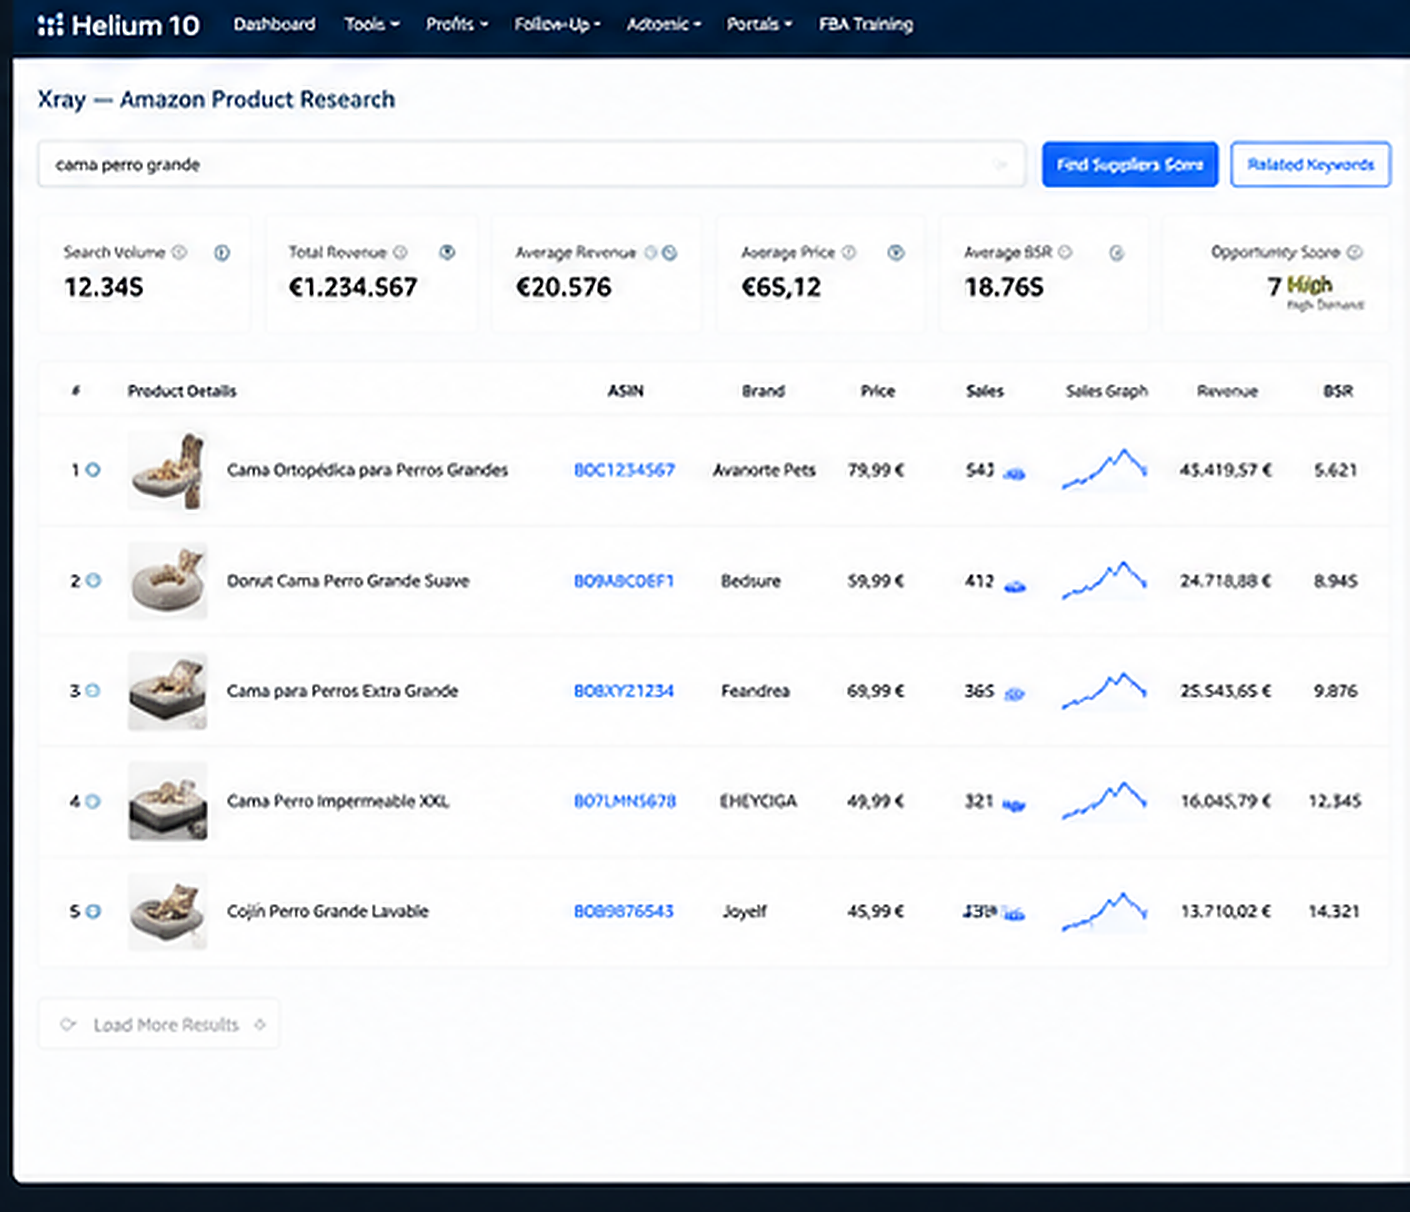Image resolution: width=1410 pixels, height=1212 pixels.
Task: Click the rightmost icon in the Average BSR card
Action: (x=1116, y=254)
